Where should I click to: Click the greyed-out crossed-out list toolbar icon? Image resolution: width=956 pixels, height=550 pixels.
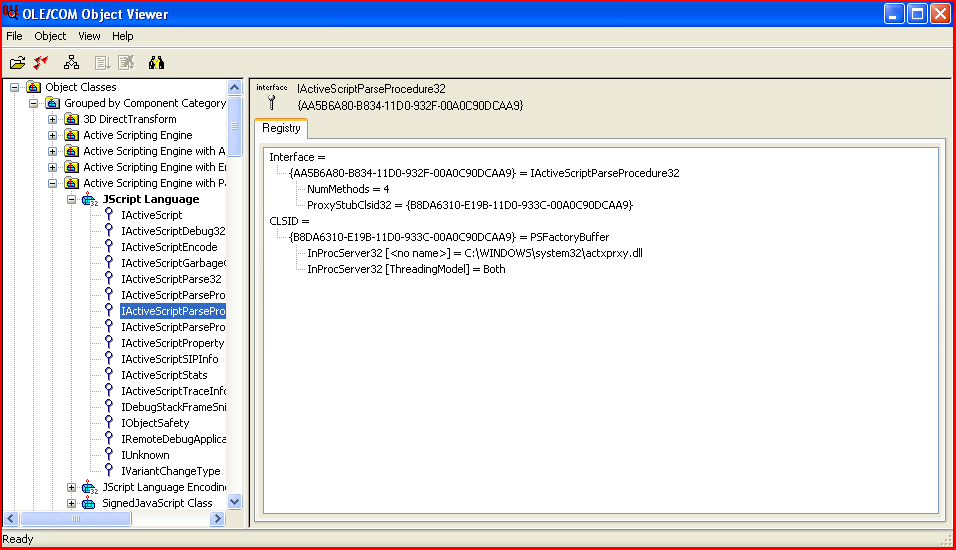(126, 62)
